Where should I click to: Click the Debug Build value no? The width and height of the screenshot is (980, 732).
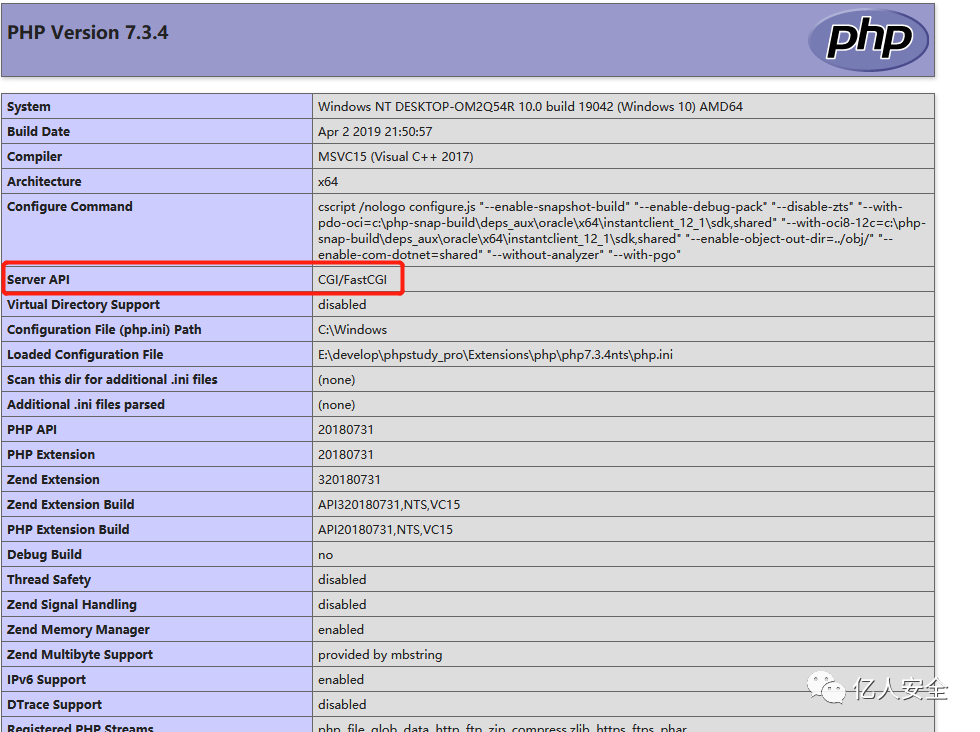tap(325, 555)
